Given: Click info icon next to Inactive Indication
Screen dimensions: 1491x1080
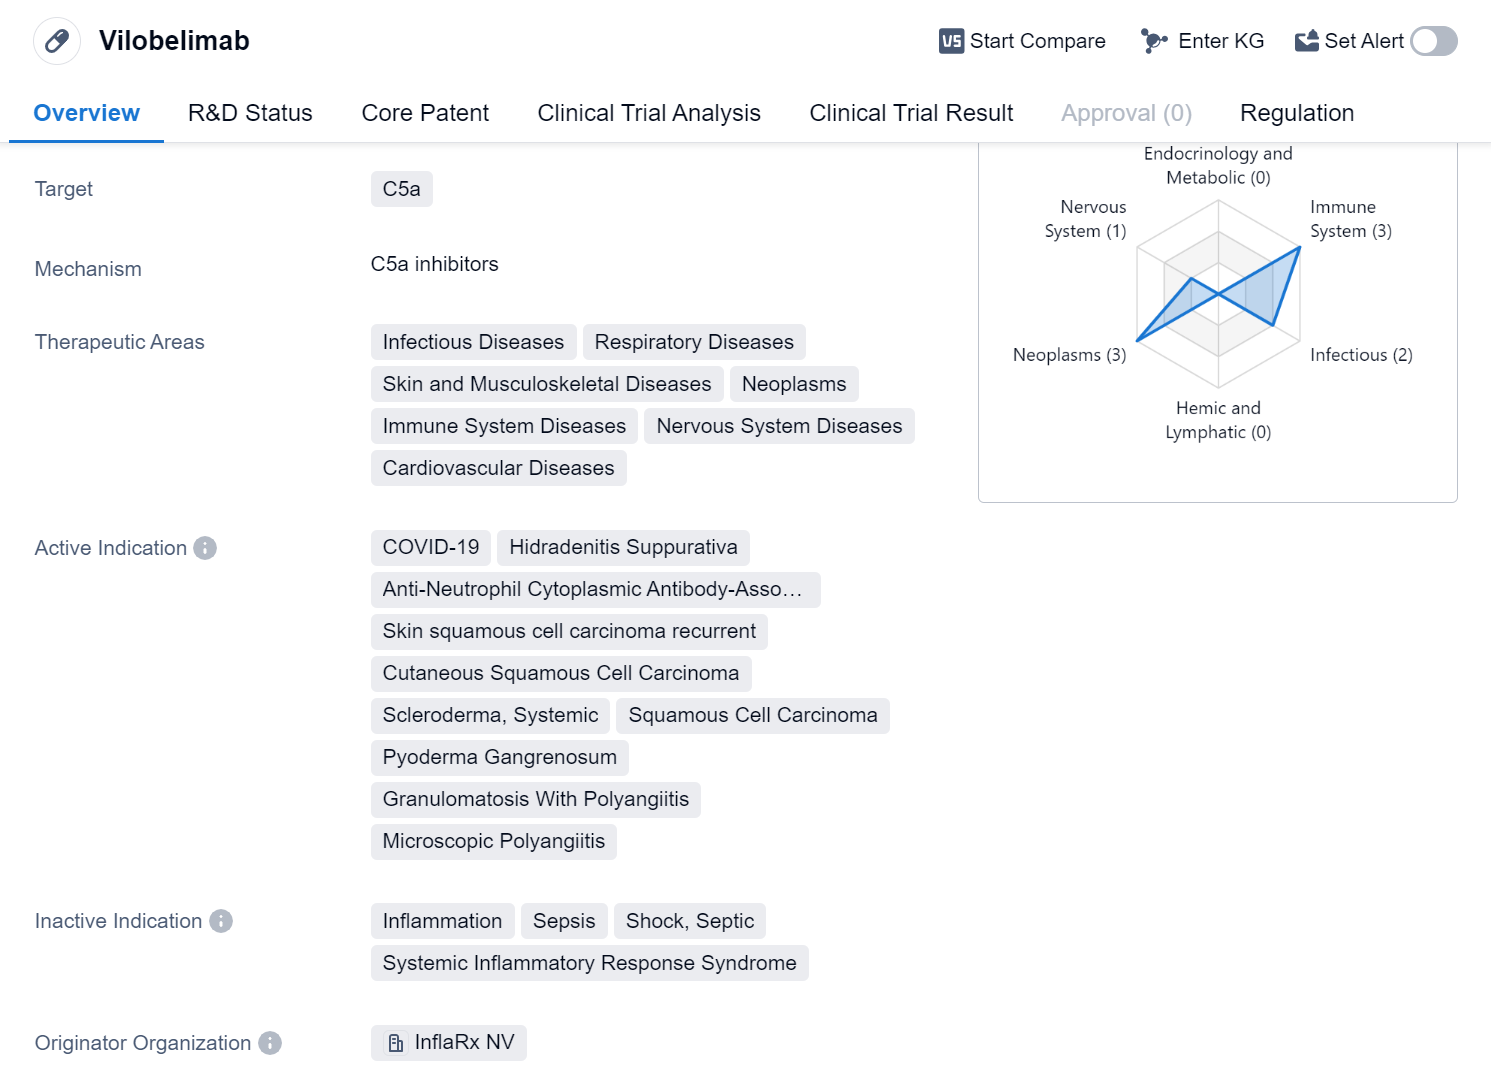Looking at the screenshot, I should [221, 921].
